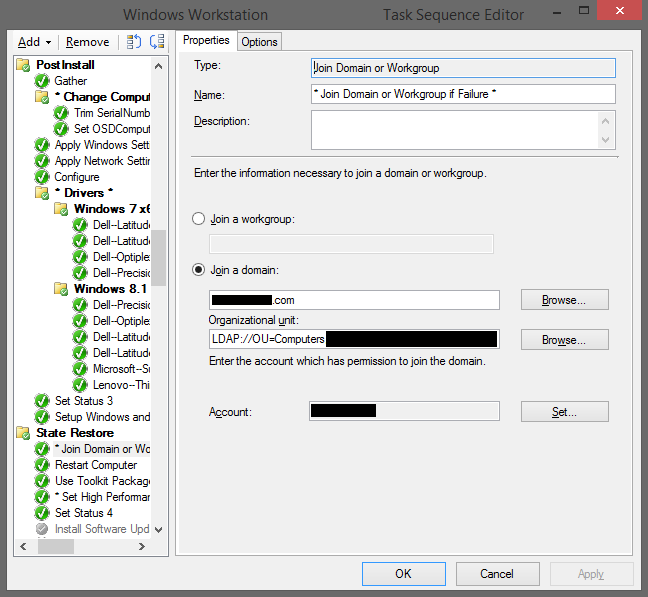Viewport: 648px width, 597px height.
Task: Click the OK button
Action: pos(403,573)
